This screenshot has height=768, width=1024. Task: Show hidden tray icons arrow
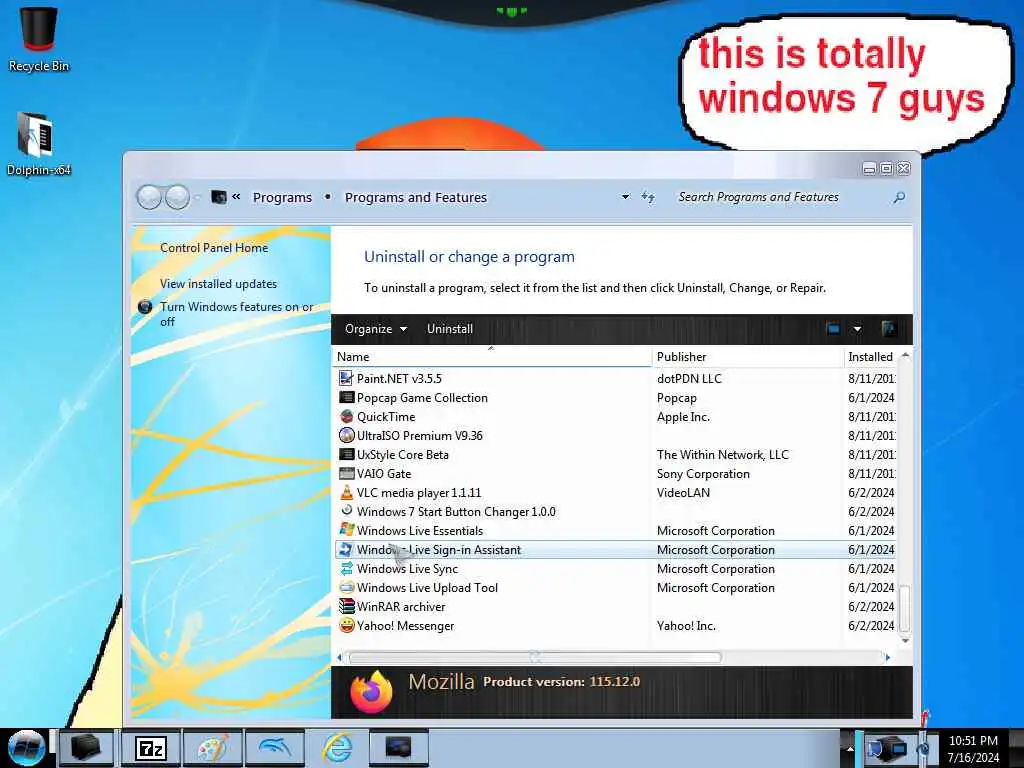[x=850, y=748]
